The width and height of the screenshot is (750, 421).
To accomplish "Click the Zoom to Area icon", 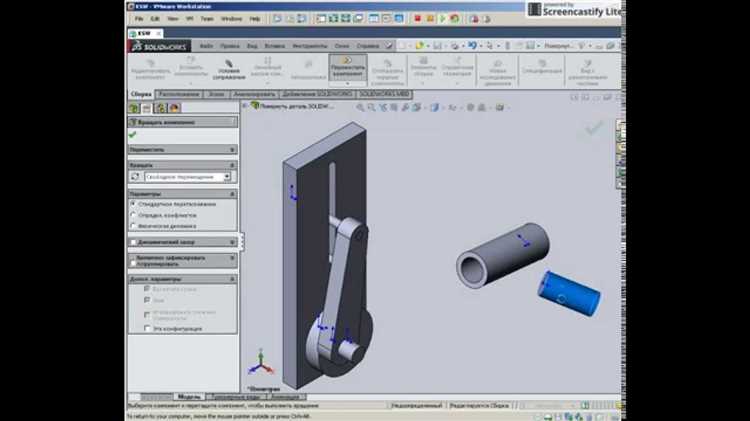I will pos(372,108).
